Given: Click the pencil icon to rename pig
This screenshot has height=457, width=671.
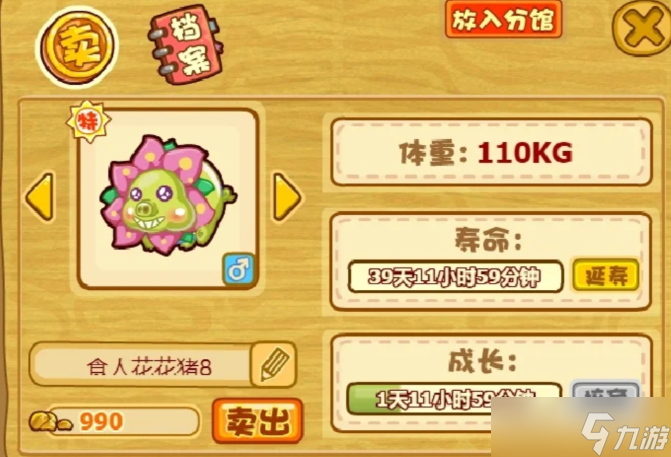Looking at the screenshot, I should [274, 365].
